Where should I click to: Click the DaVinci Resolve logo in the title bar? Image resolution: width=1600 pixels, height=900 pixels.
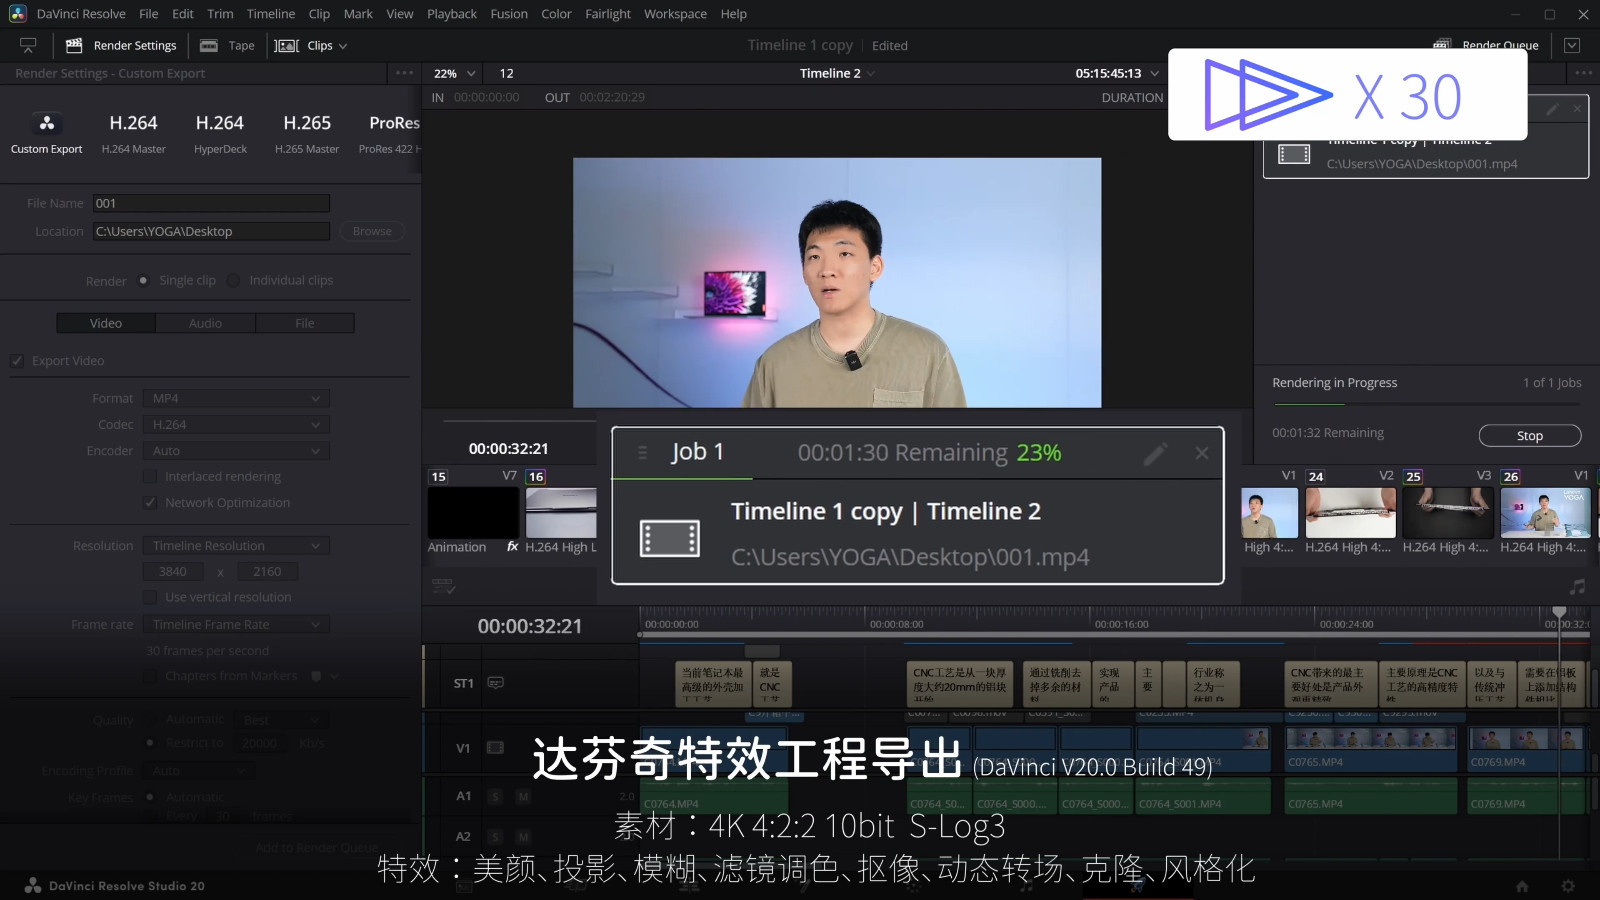tap(17, 14)
